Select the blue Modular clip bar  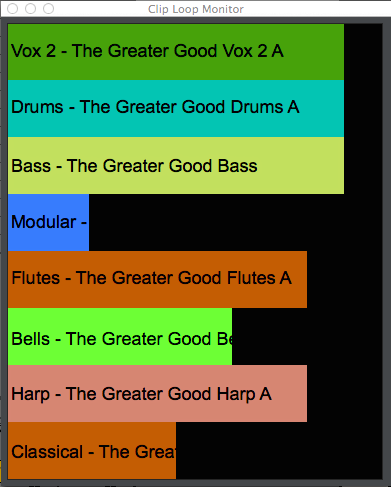coord(49,223)
